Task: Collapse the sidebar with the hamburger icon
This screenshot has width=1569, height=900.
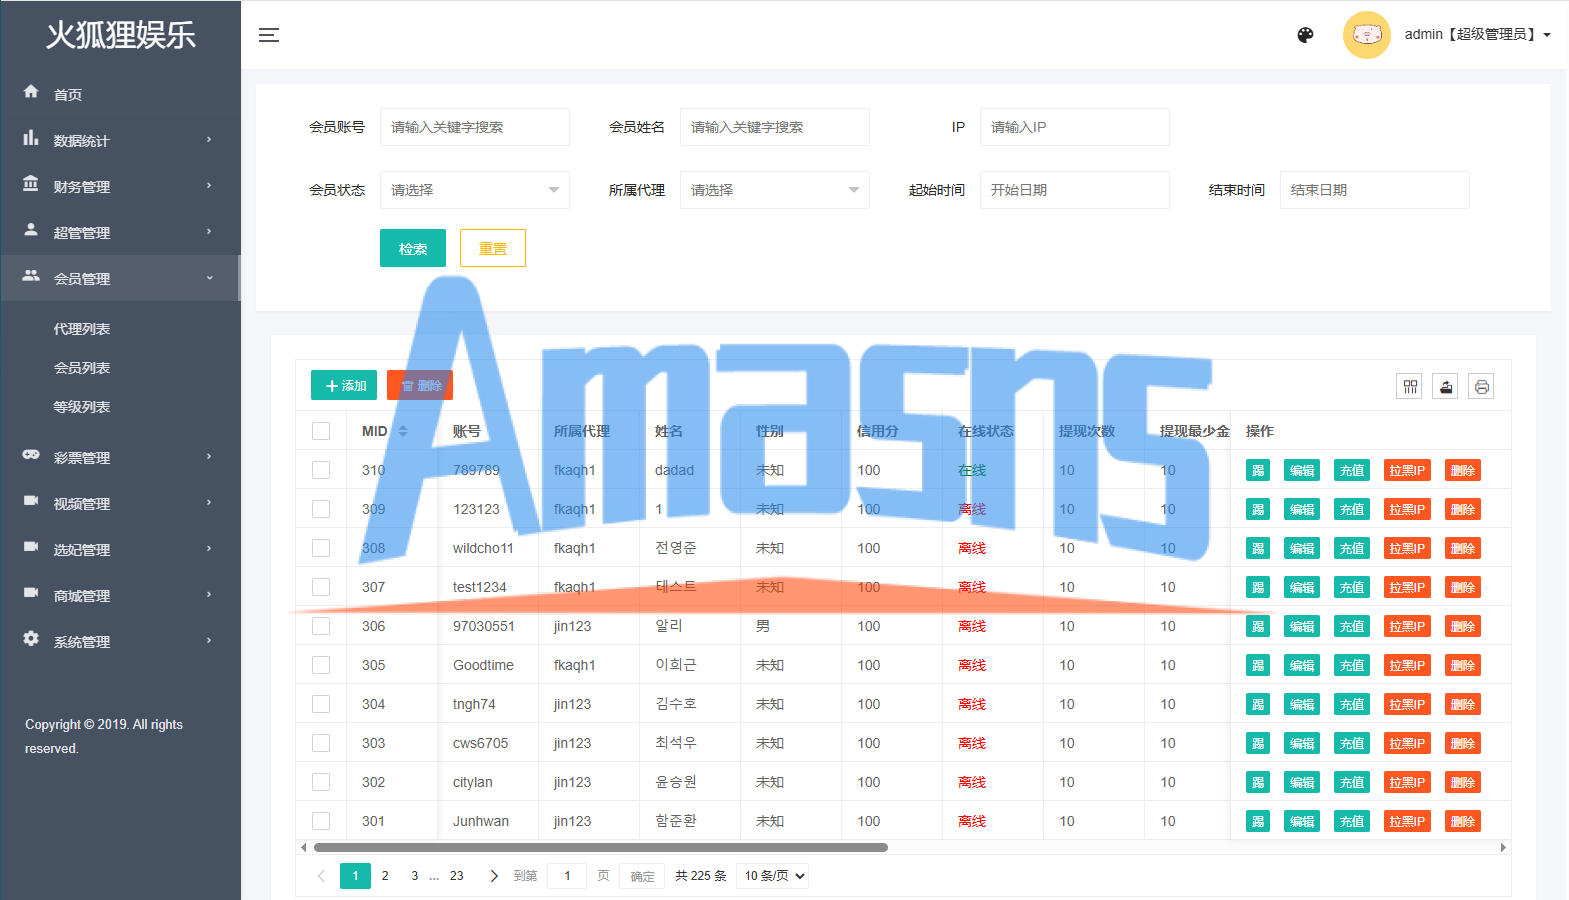Action: pos(269,35)
